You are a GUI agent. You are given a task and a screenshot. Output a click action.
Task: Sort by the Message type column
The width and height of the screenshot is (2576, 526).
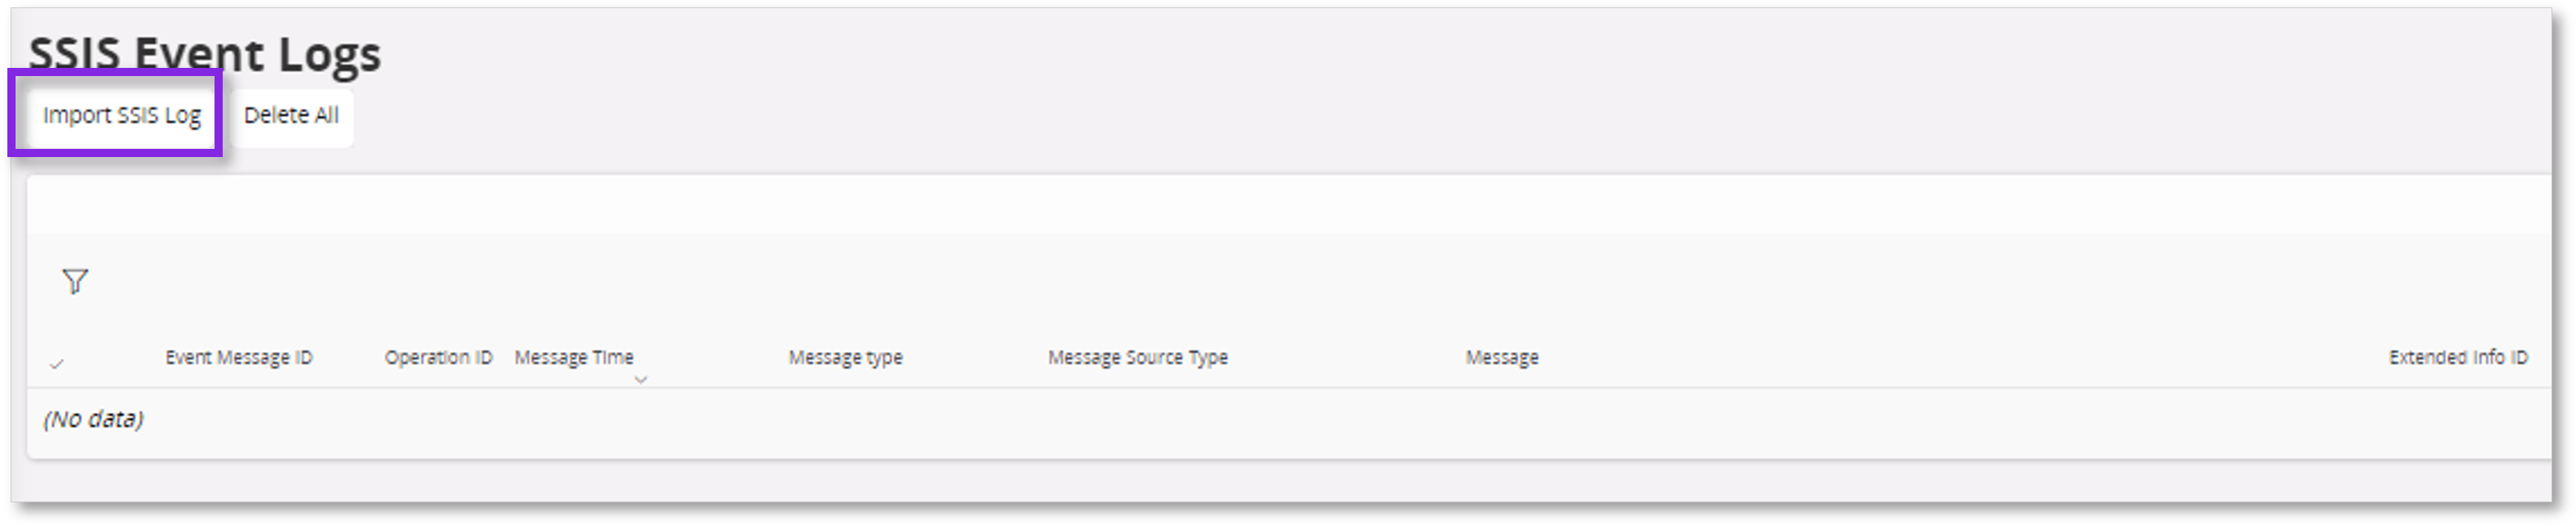[x=845, y=357]
